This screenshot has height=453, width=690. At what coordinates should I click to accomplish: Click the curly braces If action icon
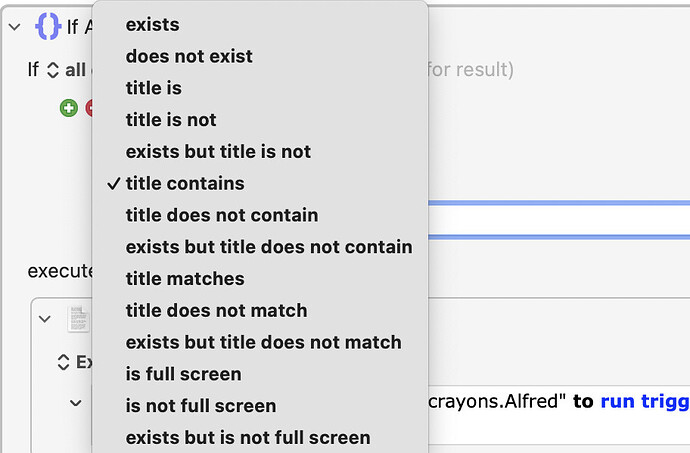(x=48, y=26)
